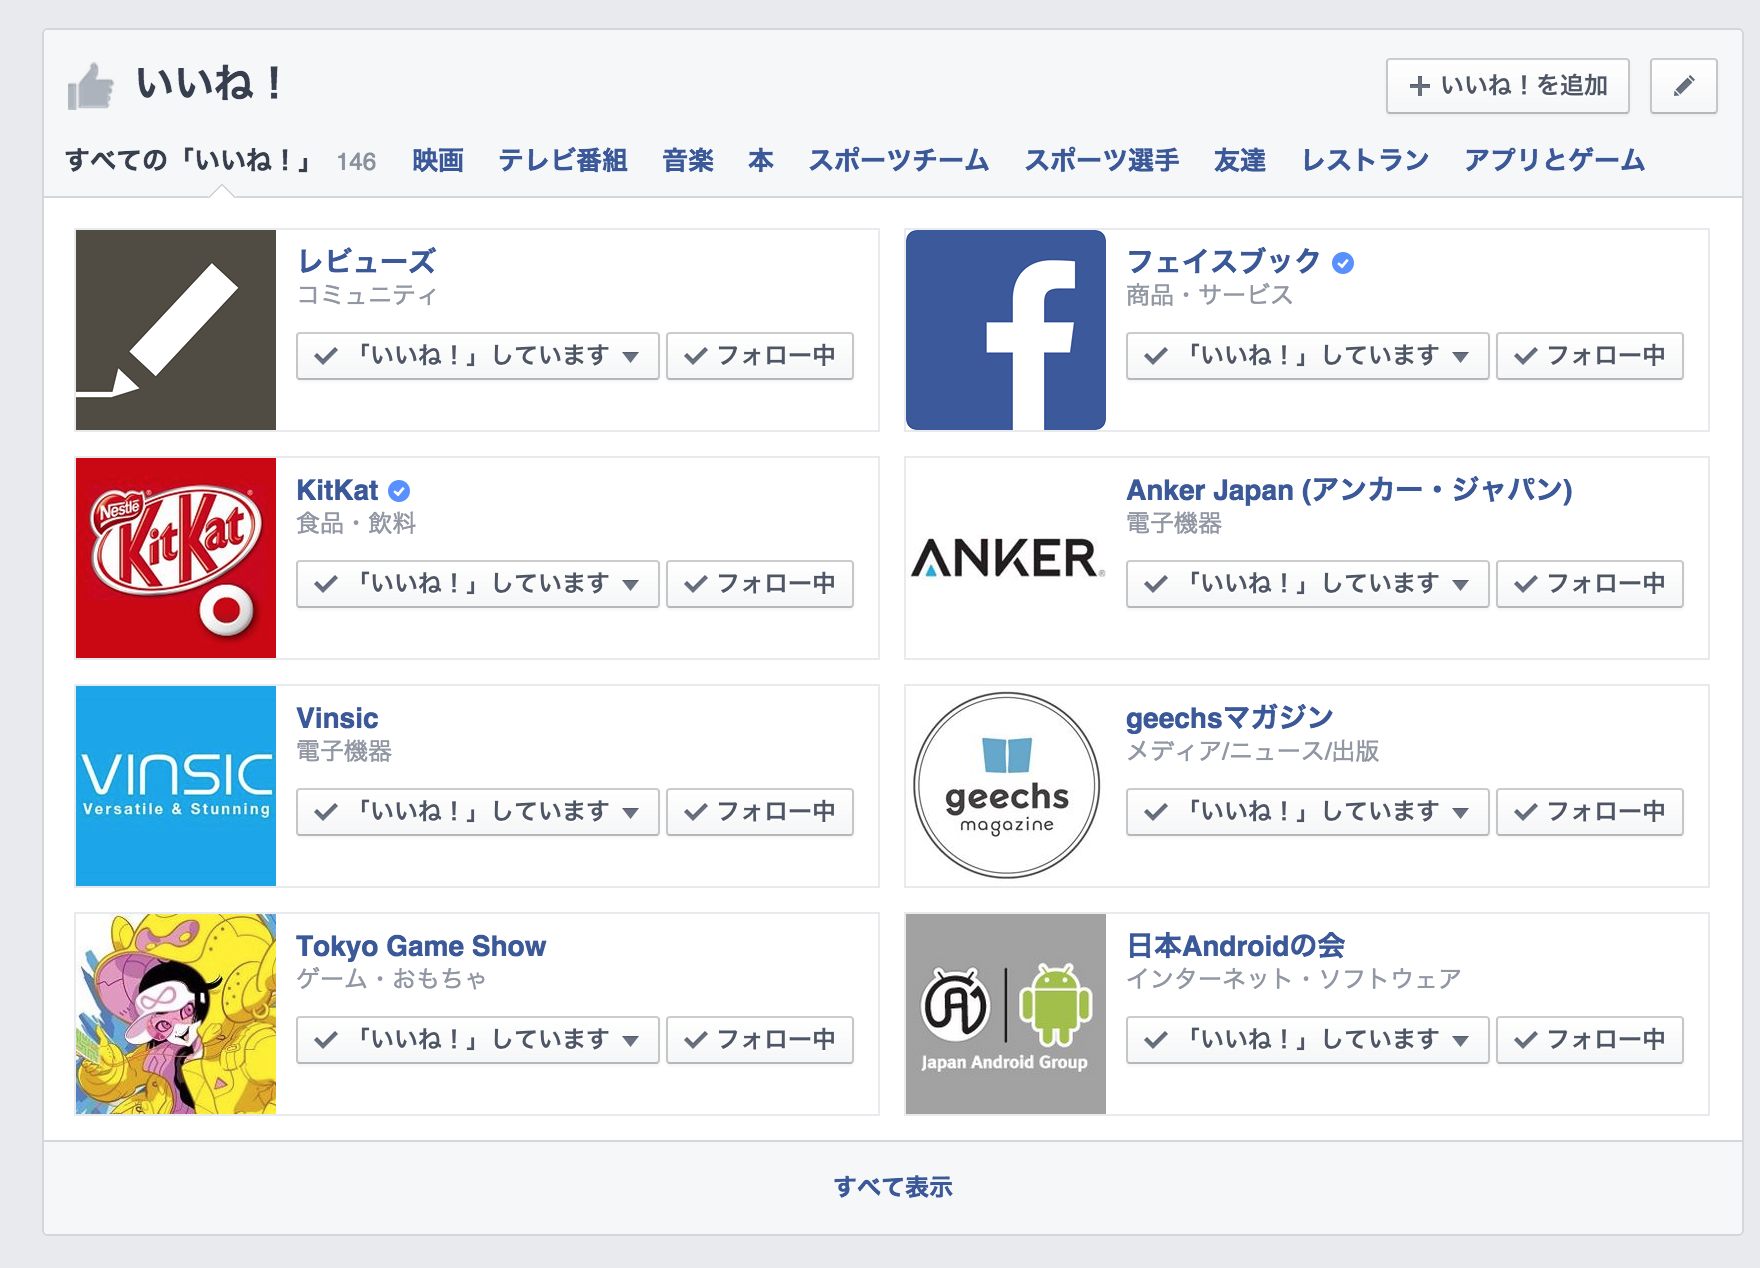The image size is (1760, 1268).
Task: Switch to the 音楽 tab
Action: [688, 160]
